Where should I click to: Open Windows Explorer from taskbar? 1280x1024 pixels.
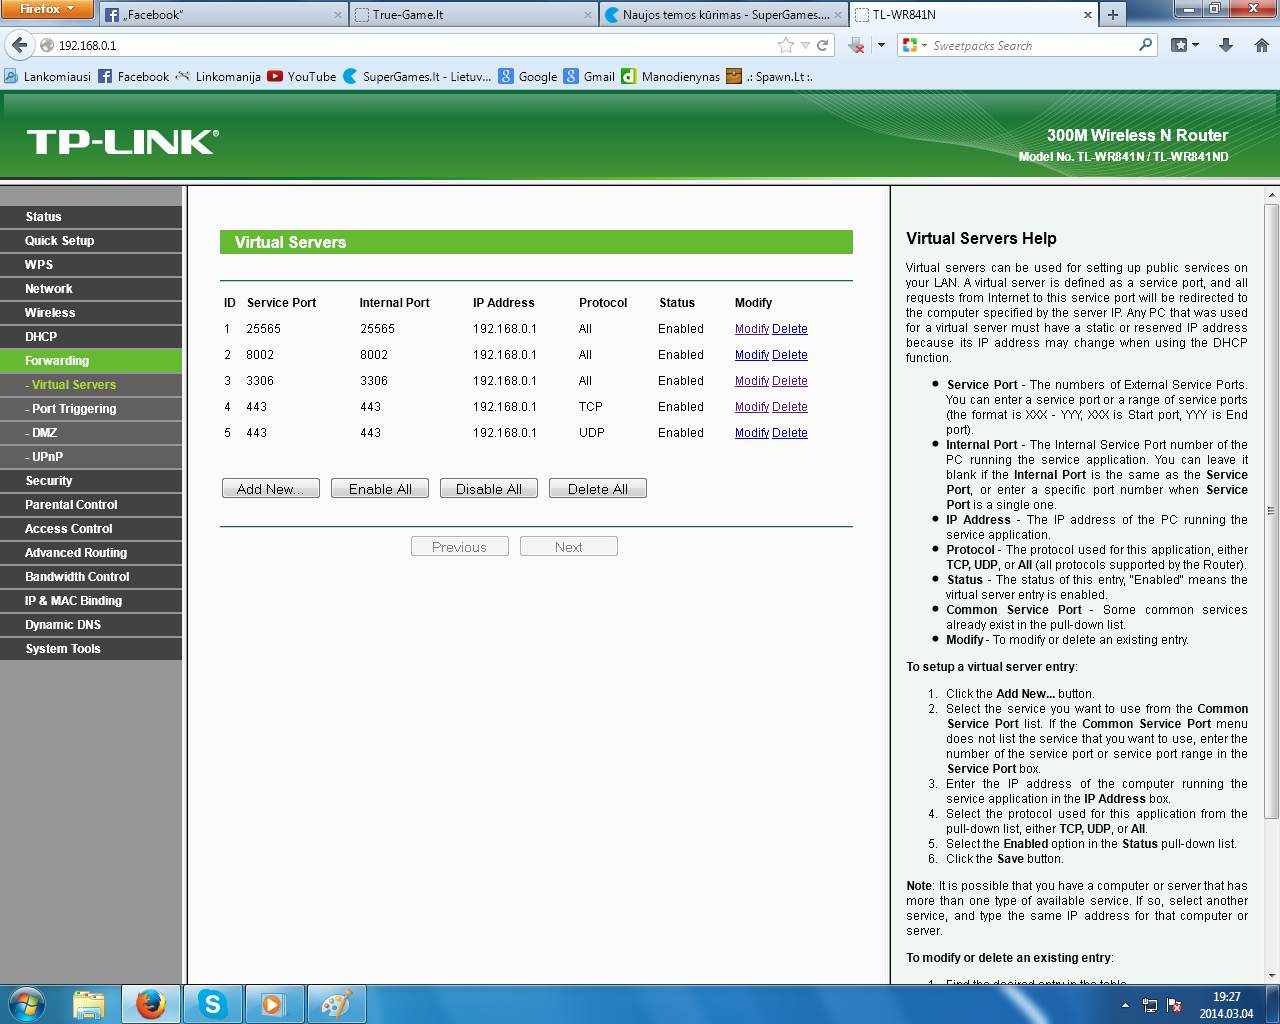point(89,1004)
